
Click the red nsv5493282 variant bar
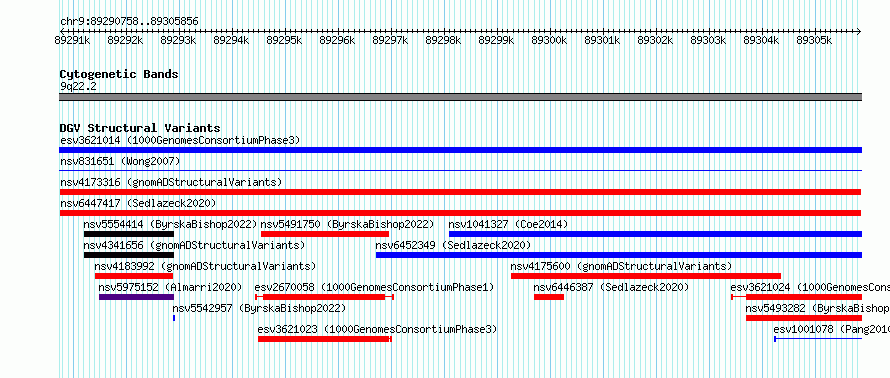804,318
